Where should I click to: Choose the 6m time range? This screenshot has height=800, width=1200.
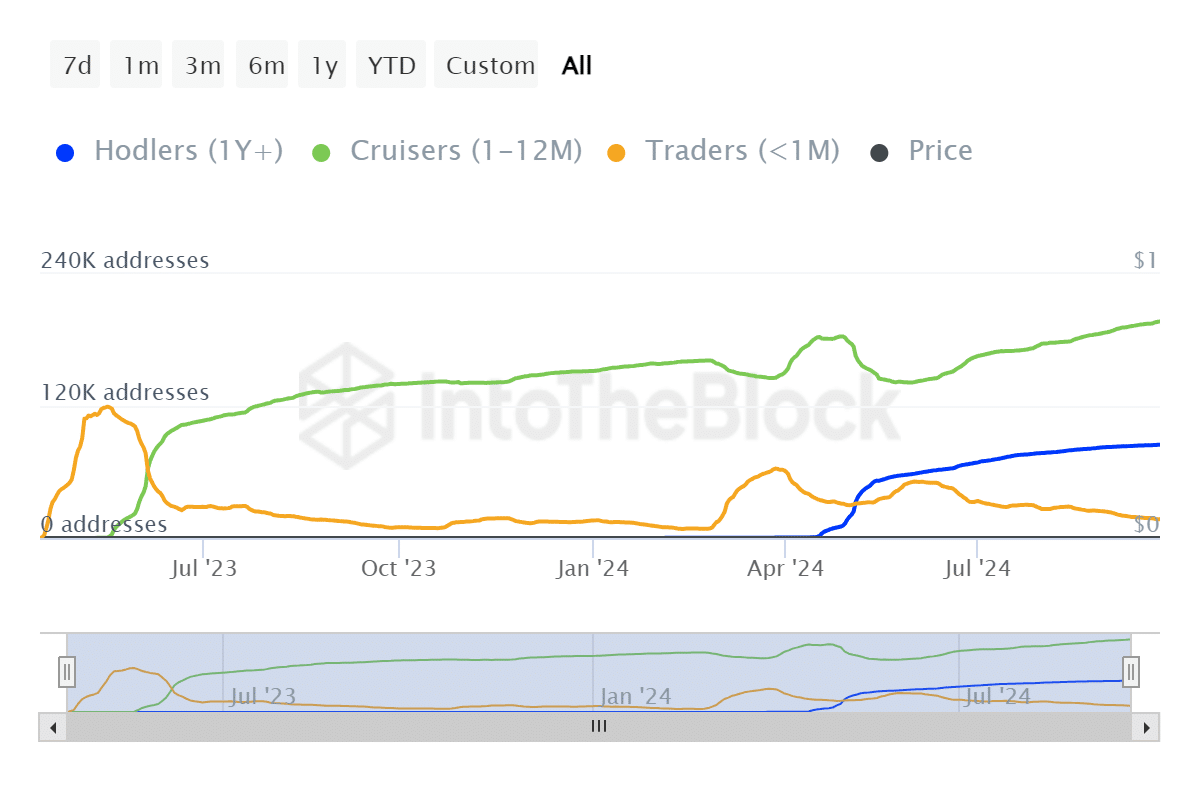tap(266, 66)
